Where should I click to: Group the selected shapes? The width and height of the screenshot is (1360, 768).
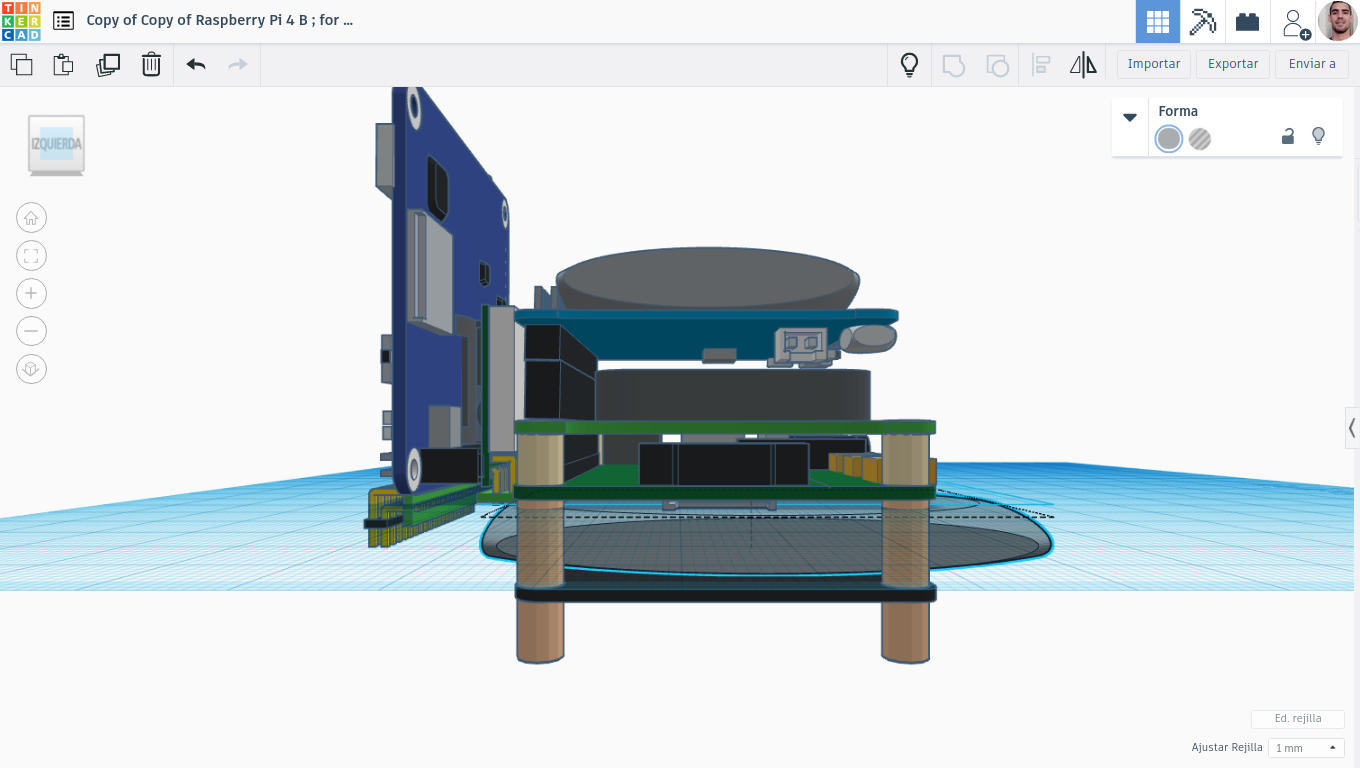click(954, 65)
